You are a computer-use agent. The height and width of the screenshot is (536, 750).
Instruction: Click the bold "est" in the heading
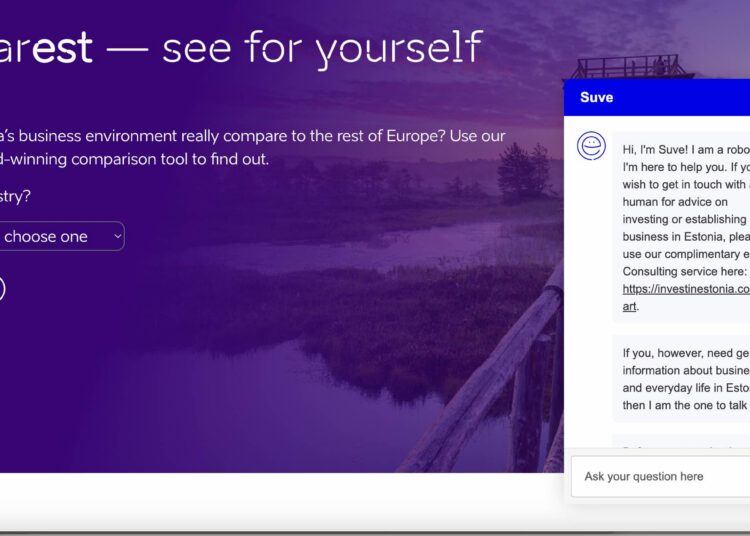61,47
